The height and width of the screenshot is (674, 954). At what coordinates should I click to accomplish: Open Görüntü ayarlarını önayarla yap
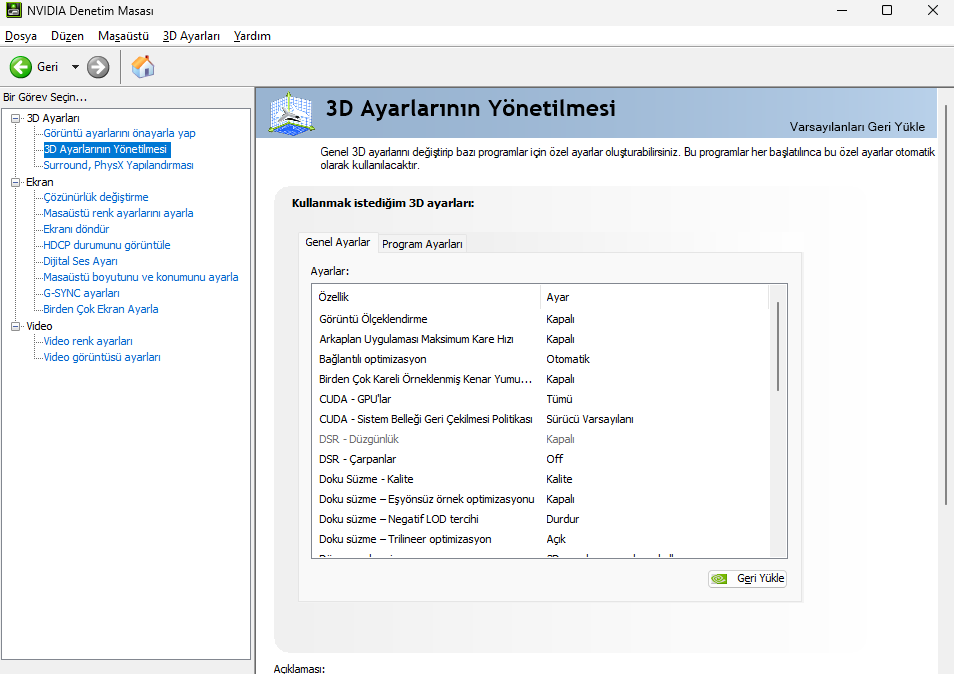119,133
